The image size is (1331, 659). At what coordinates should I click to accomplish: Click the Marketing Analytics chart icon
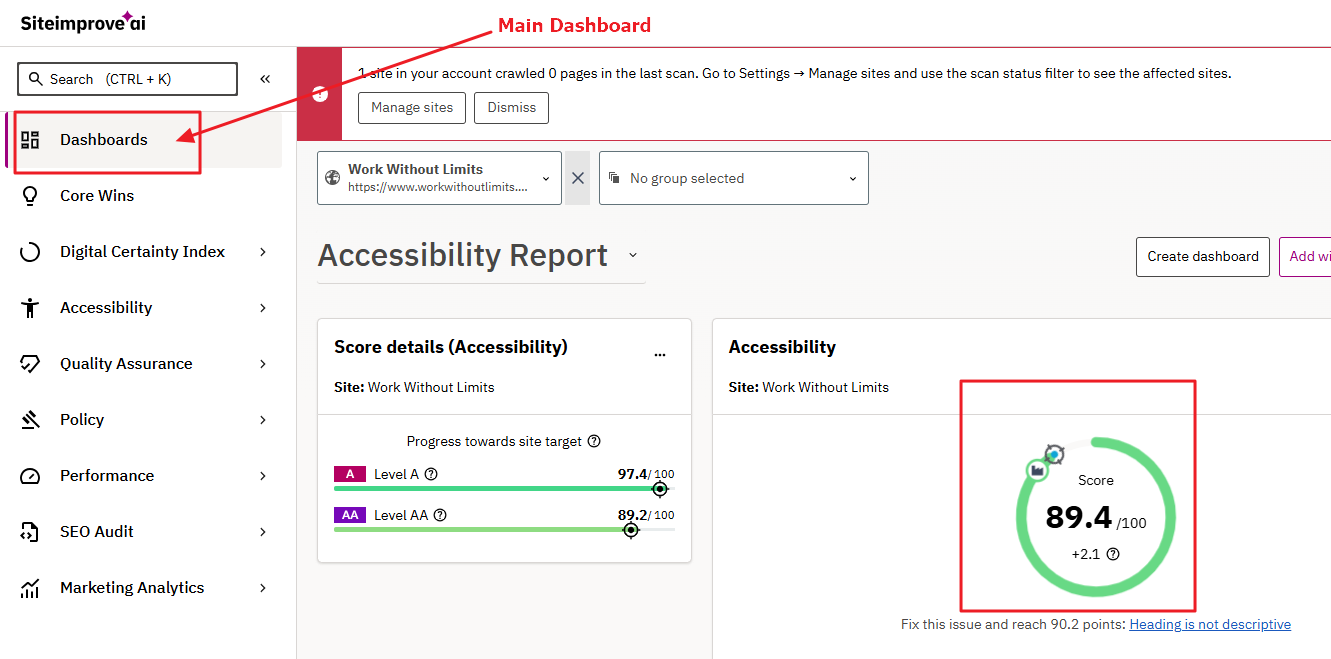[x=30, y=588]
